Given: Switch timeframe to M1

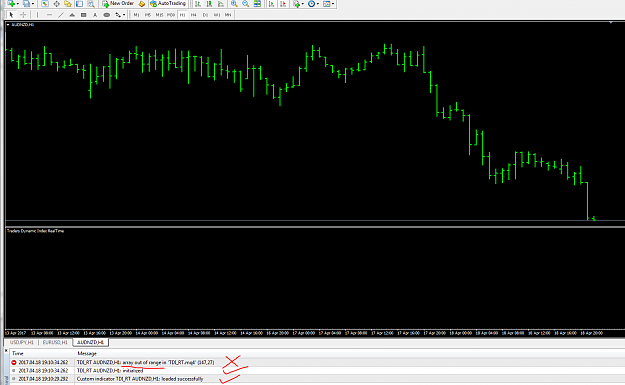Looking at the screenshot, I should [x=136, y=15].
